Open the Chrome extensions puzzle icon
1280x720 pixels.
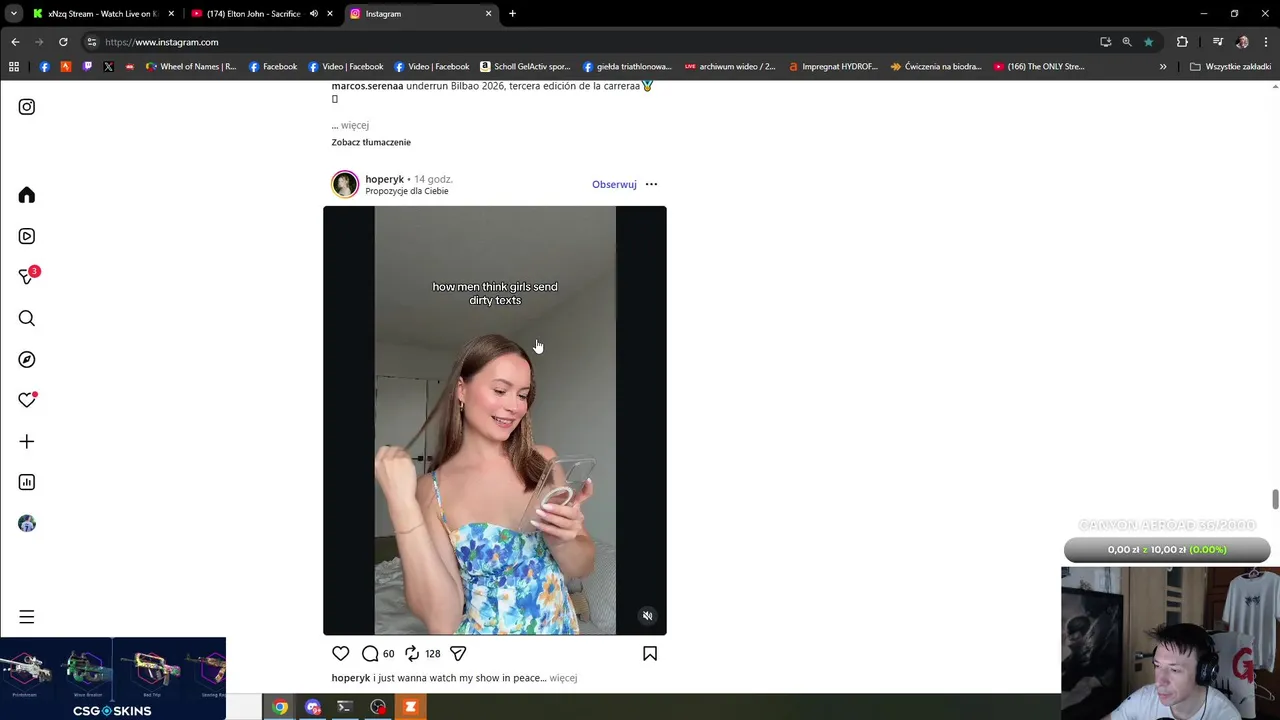(x=1182, y=42)
